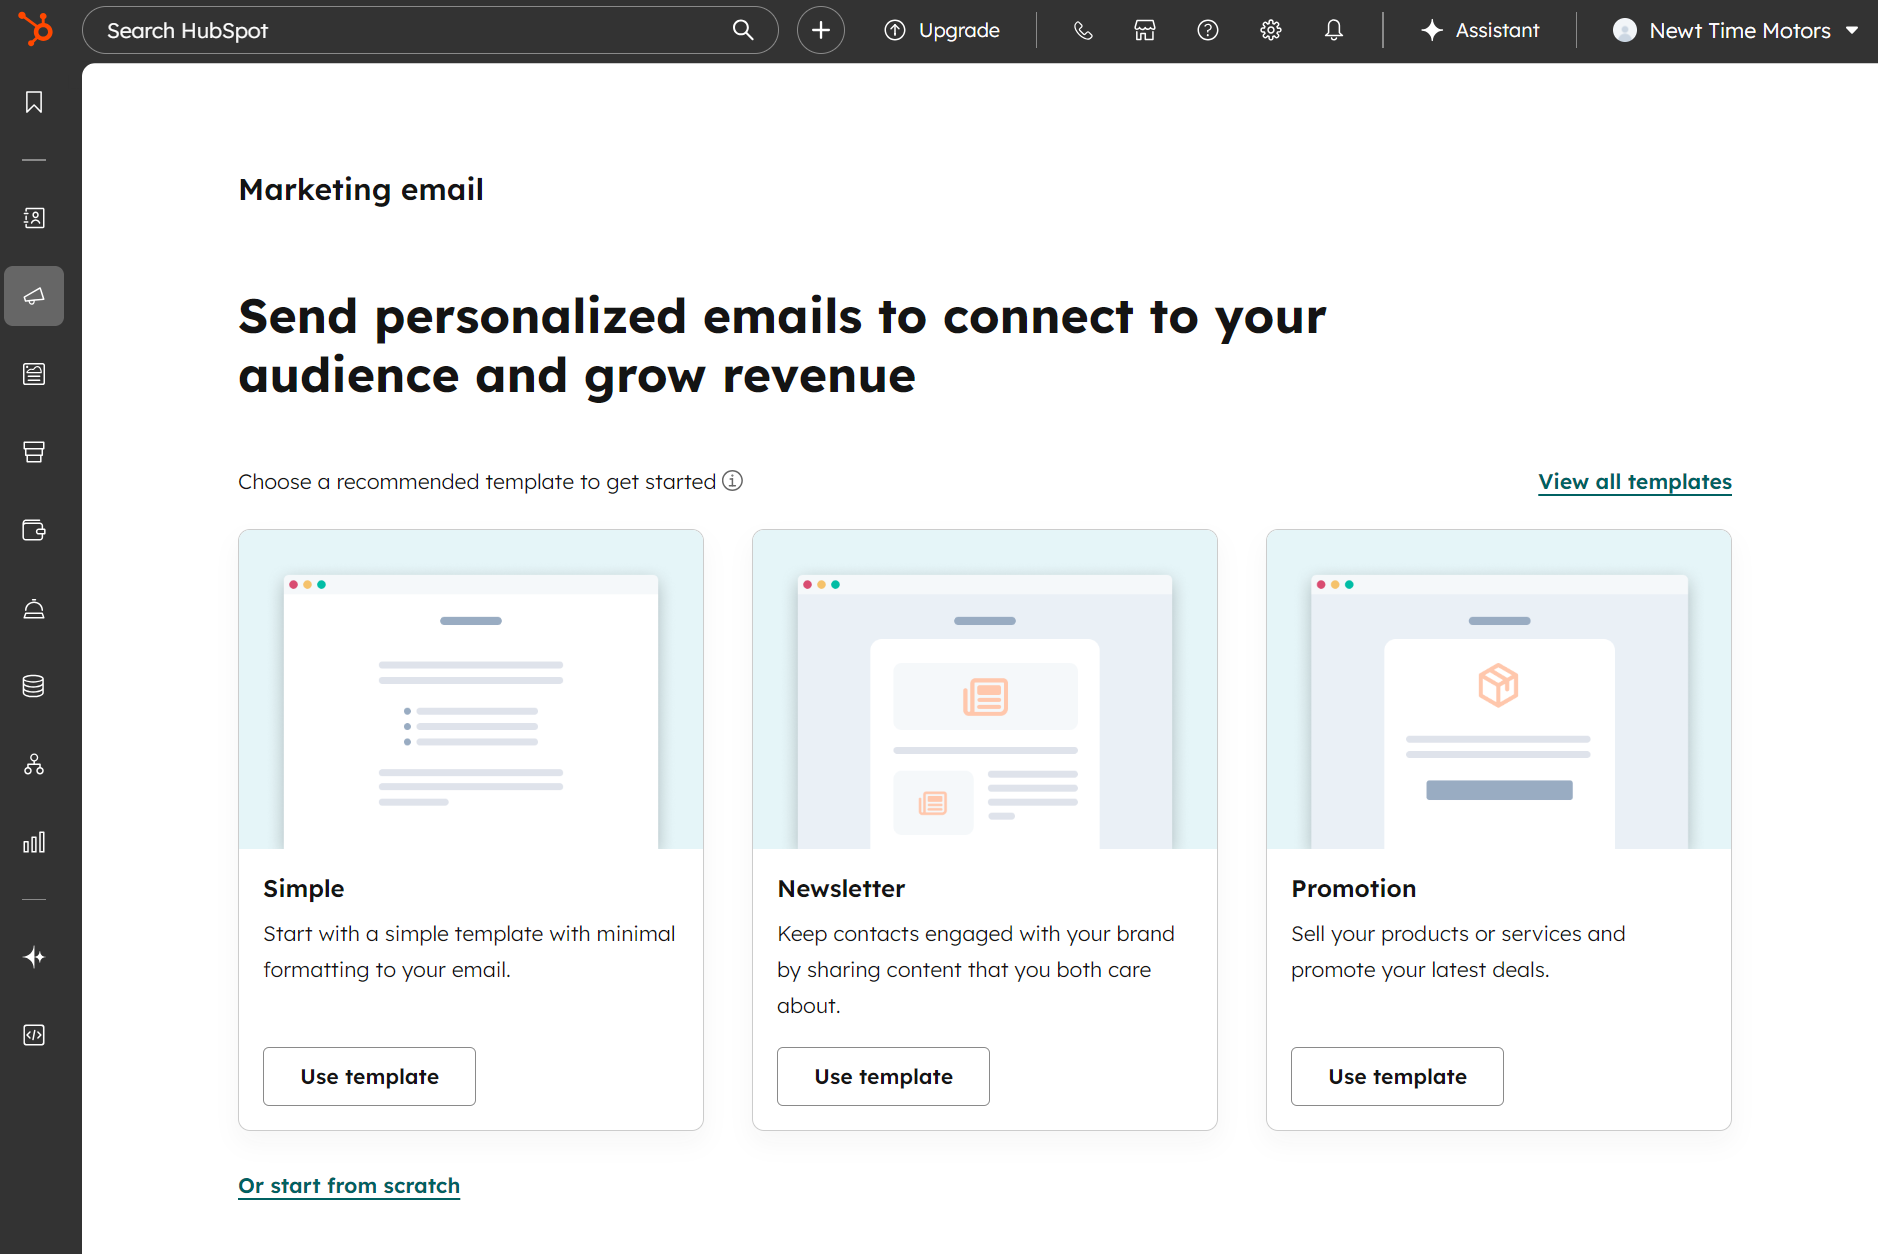Open the CRM contacts section

coord(34,218)
